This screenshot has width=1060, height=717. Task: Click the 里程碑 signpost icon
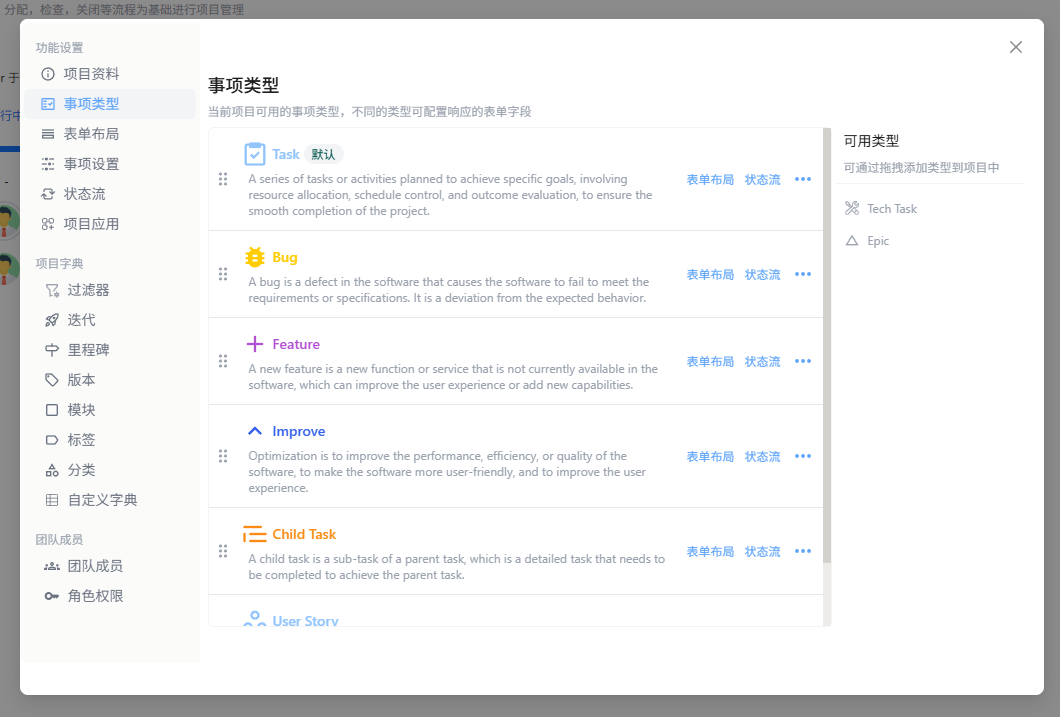52,350
